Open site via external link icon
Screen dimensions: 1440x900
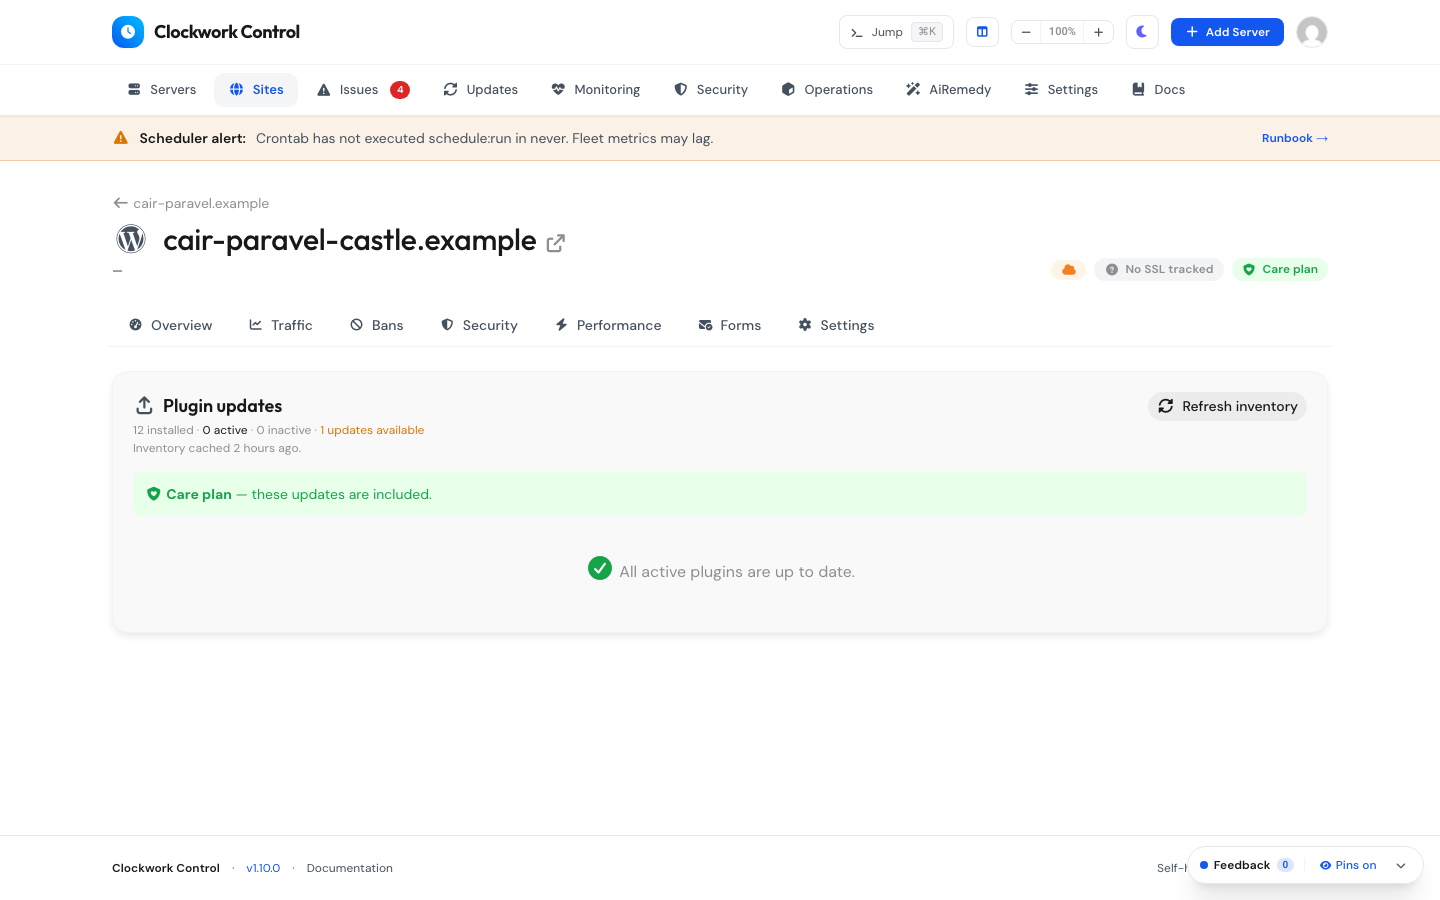pos(556,243)
